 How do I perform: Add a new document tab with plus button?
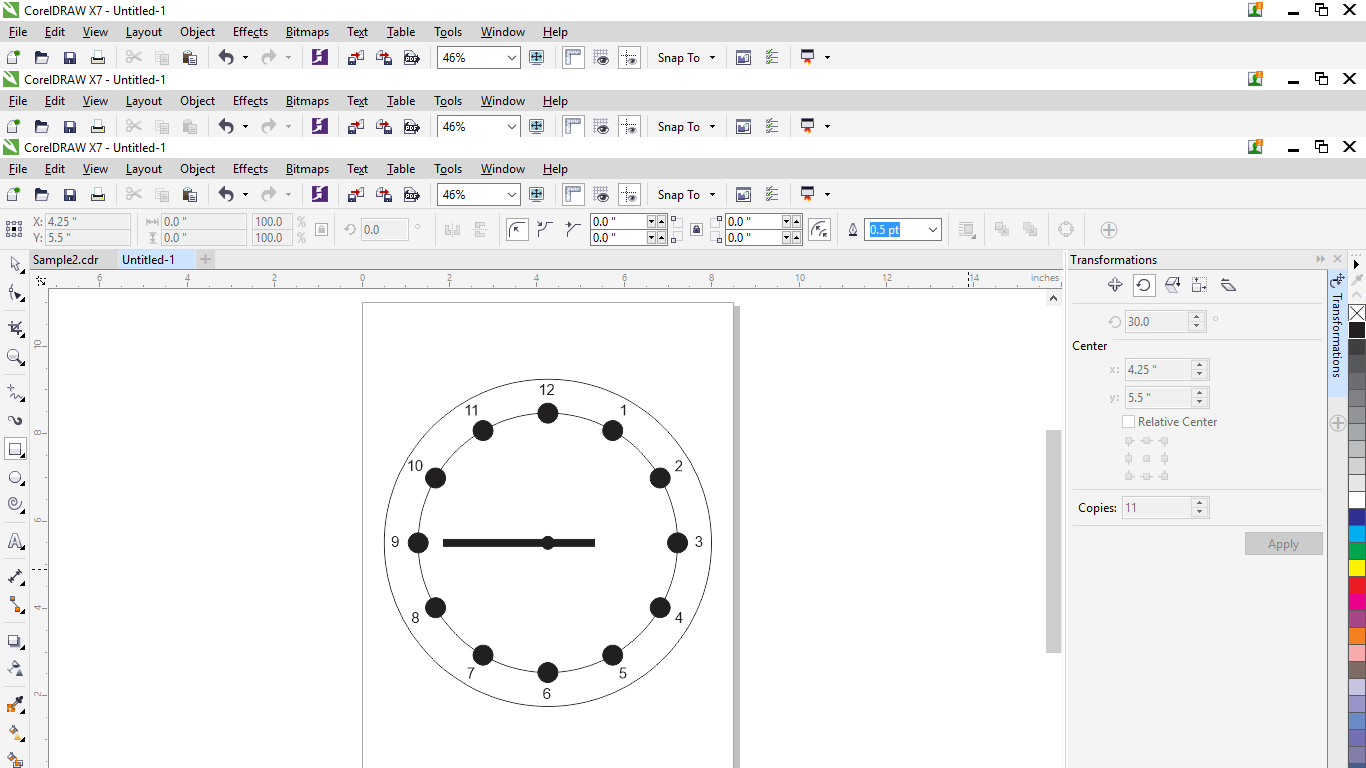click(205, 260)
